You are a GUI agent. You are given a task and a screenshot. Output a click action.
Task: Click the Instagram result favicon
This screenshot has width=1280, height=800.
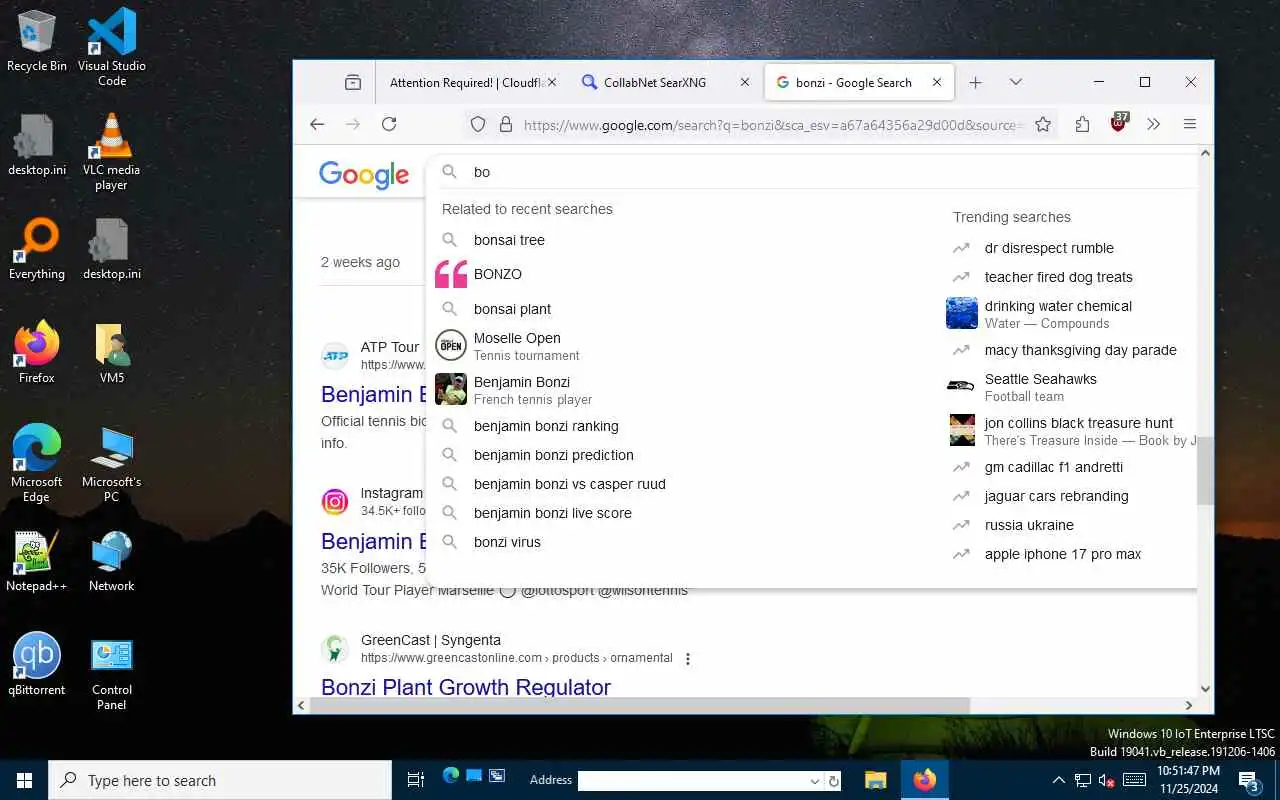click(335, 501)
